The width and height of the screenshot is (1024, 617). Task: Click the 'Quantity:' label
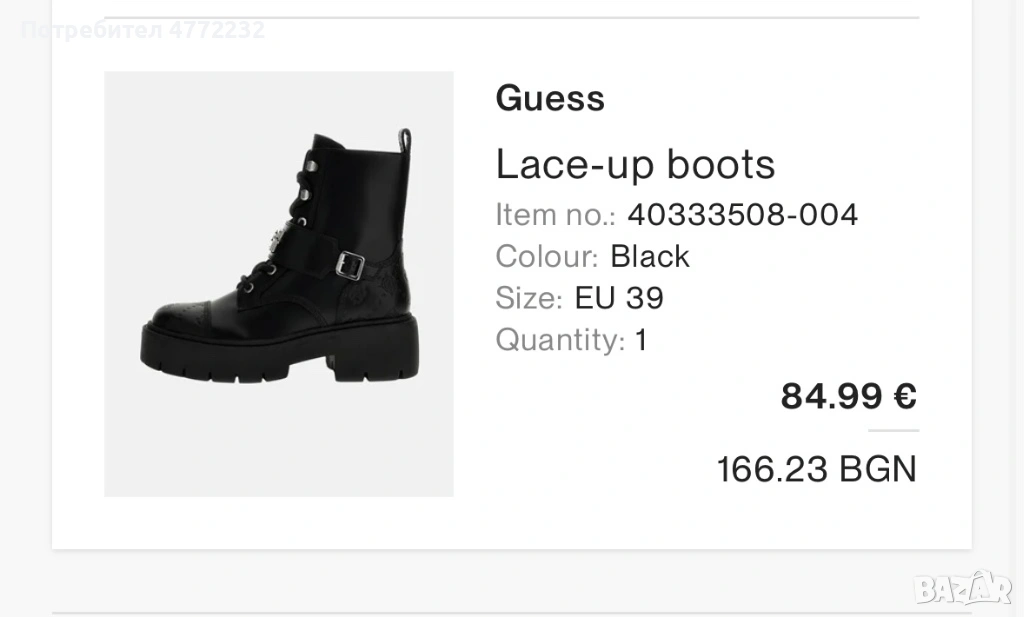(560, 340)
